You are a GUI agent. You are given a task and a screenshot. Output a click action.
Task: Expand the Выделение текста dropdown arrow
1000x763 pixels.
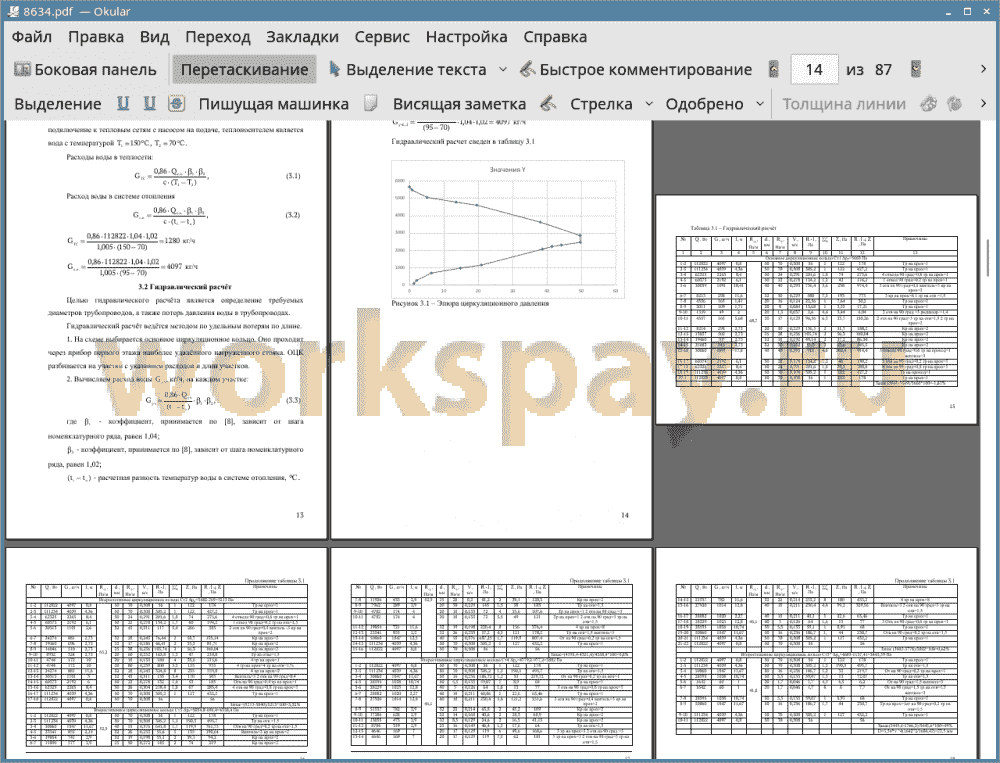[x=503, y=69]
